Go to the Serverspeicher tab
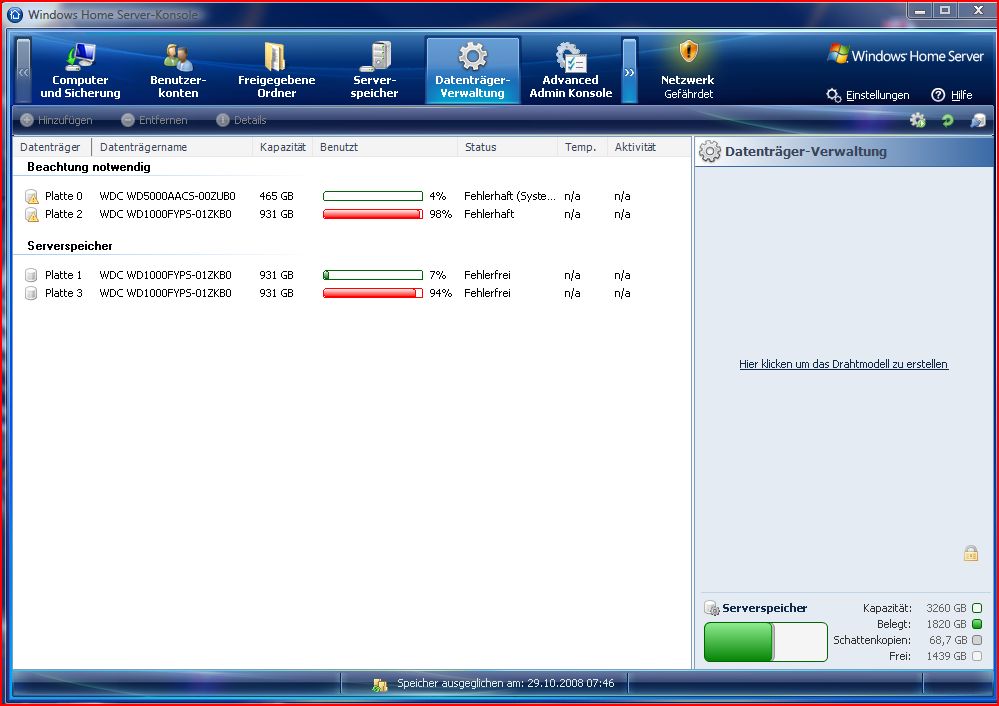Image resolution: width=999 pixels, height=706 pixels. [375, 70]
